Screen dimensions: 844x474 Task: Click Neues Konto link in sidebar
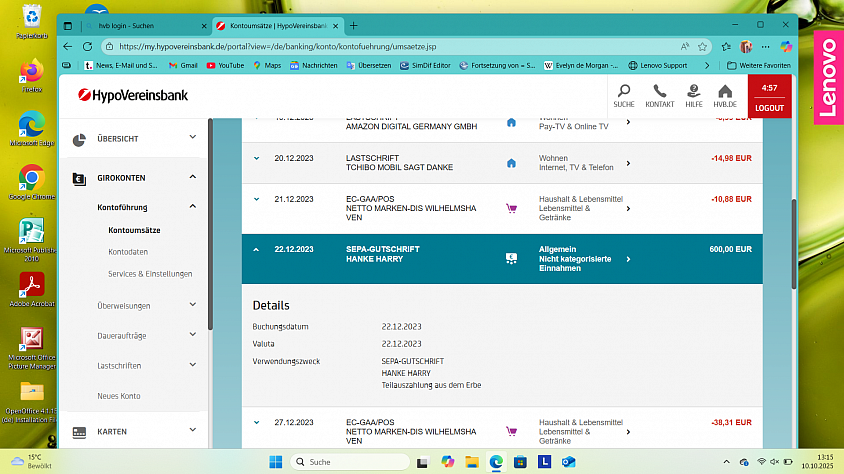click(118, 396)
